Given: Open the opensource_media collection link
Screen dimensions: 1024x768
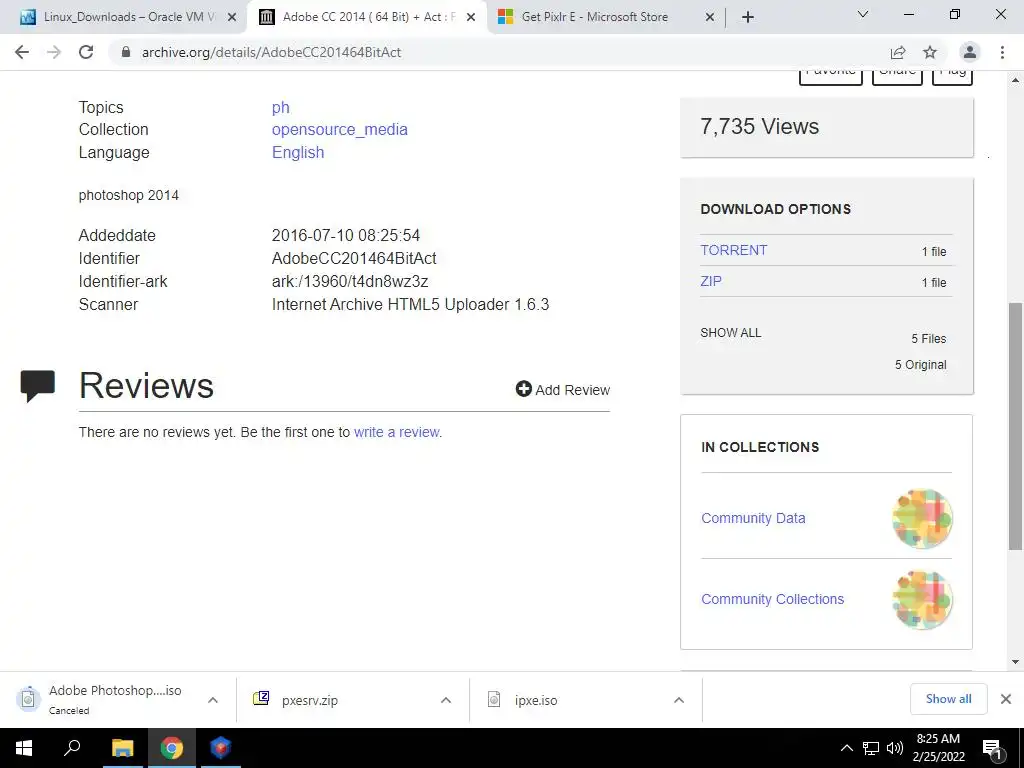Looking at the screenshot, I should (x=340, y=129).
